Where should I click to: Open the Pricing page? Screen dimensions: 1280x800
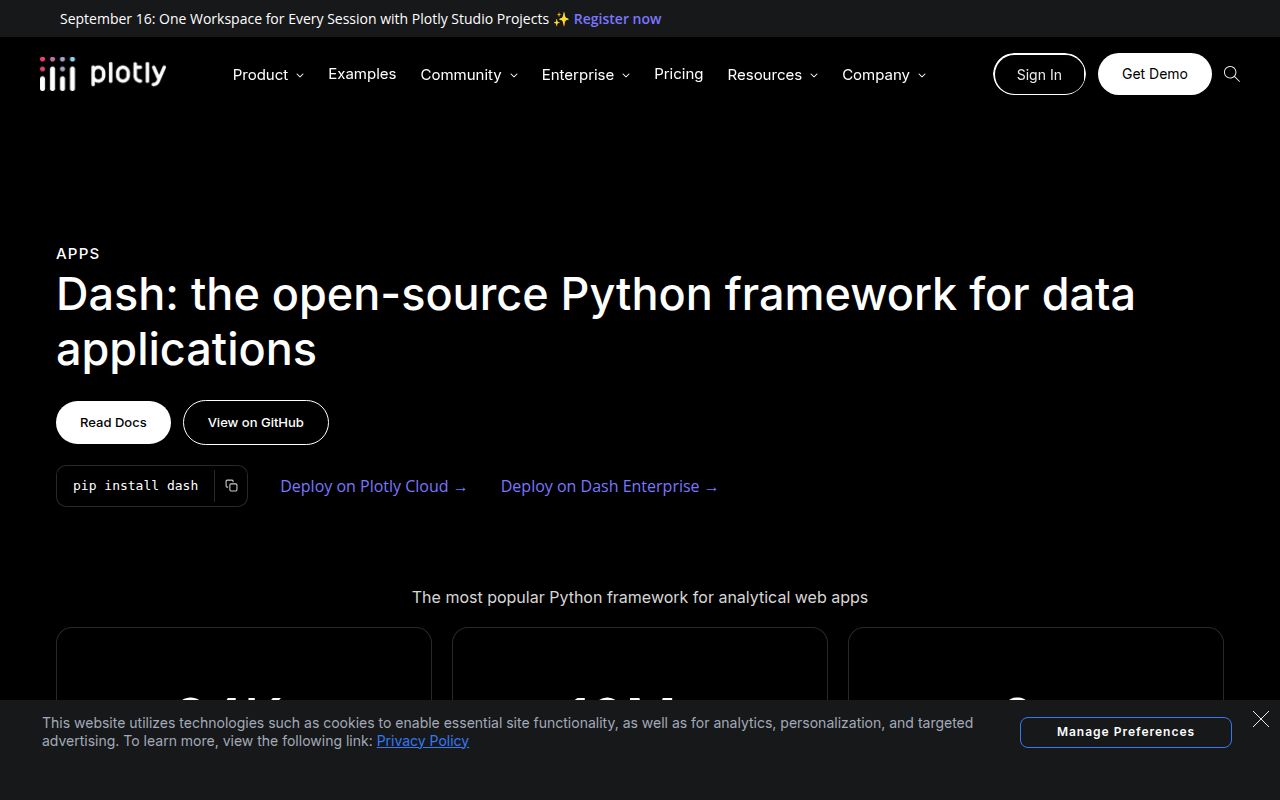click(x=678, y=74)
